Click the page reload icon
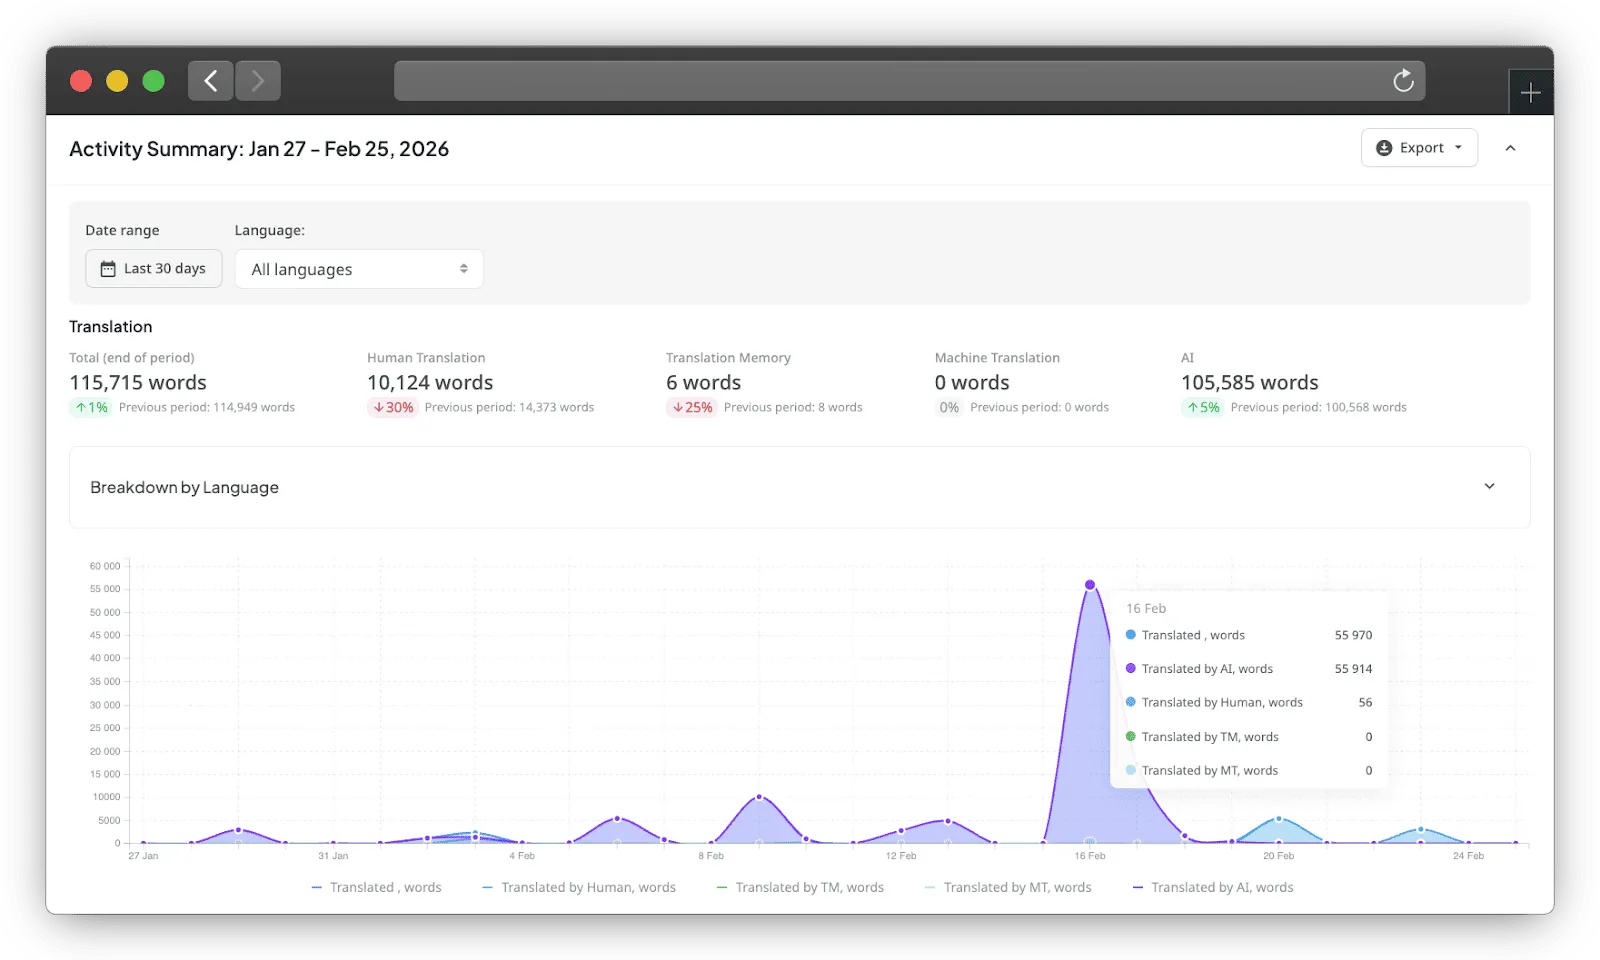The height and width of the screenshot is (960, 1600). 1403,81
